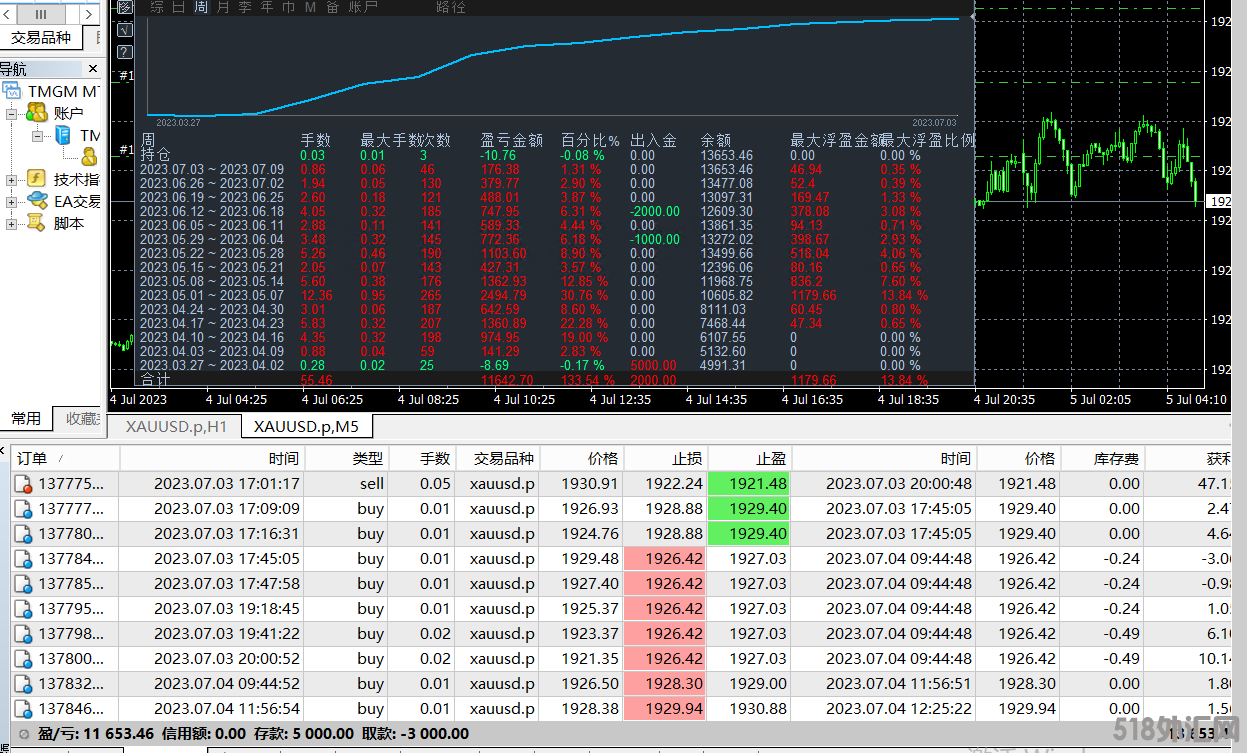Image resolution: width=1247 pixels, height=753 pixels.
Task: Select the 综 summary option on the overlay
Action: (x=157, y=7)
